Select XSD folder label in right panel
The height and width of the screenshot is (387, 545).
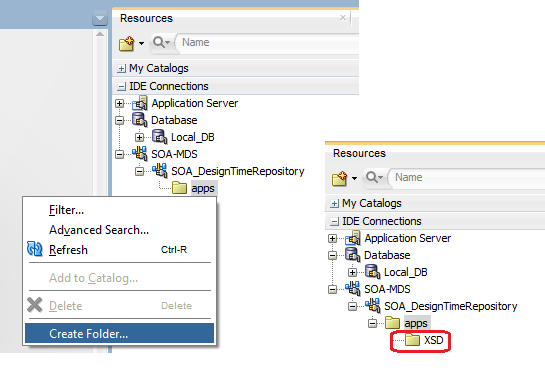point(433,340)
